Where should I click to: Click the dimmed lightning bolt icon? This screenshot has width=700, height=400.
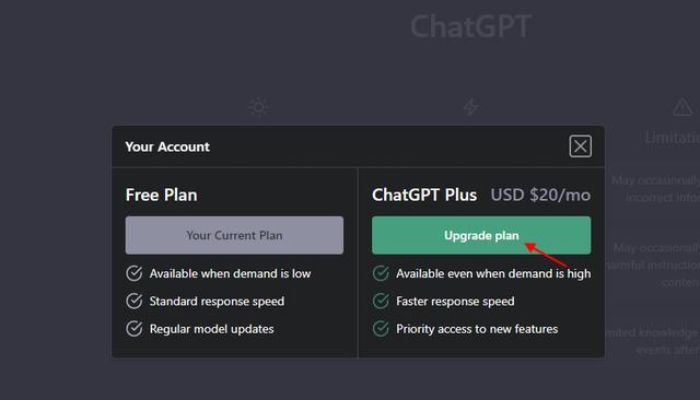tap(471, 107)
